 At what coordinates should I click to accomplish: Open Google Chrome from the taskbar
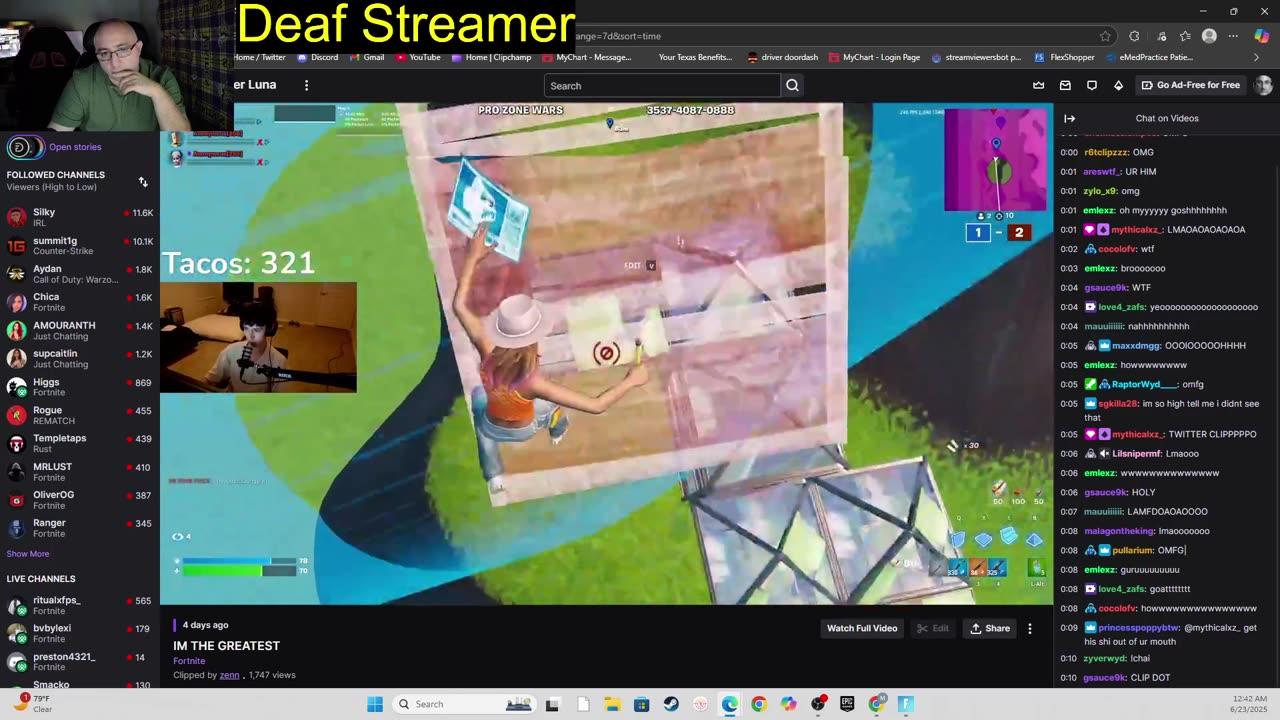pyautogui.click(x=759, y=704)
